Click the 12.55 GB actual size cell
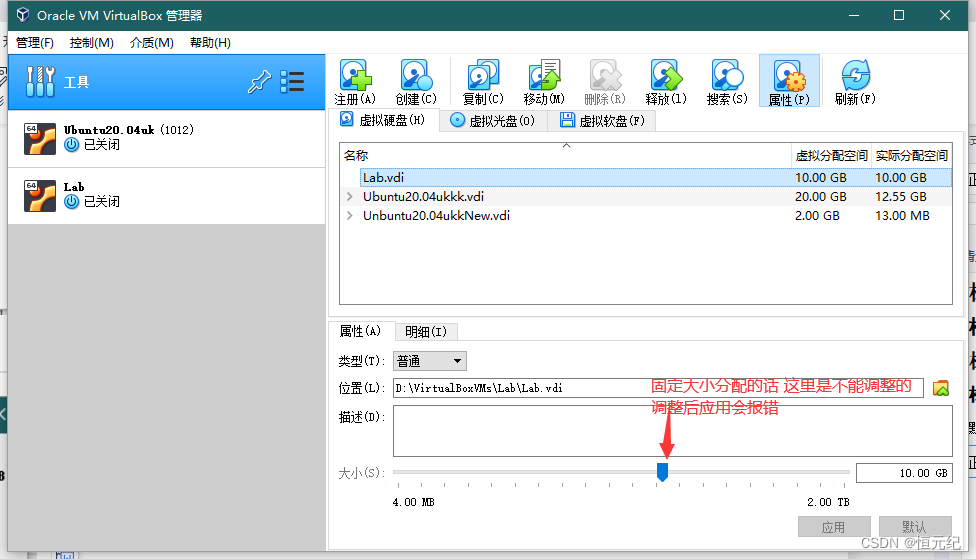This screenshot has height=559, width=976. (x=901, y=197)
